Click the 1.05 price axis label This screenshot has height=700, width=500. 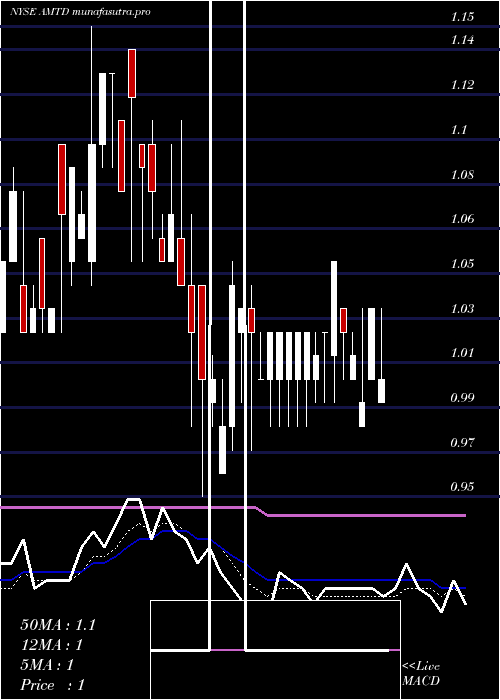click(462, 263)
